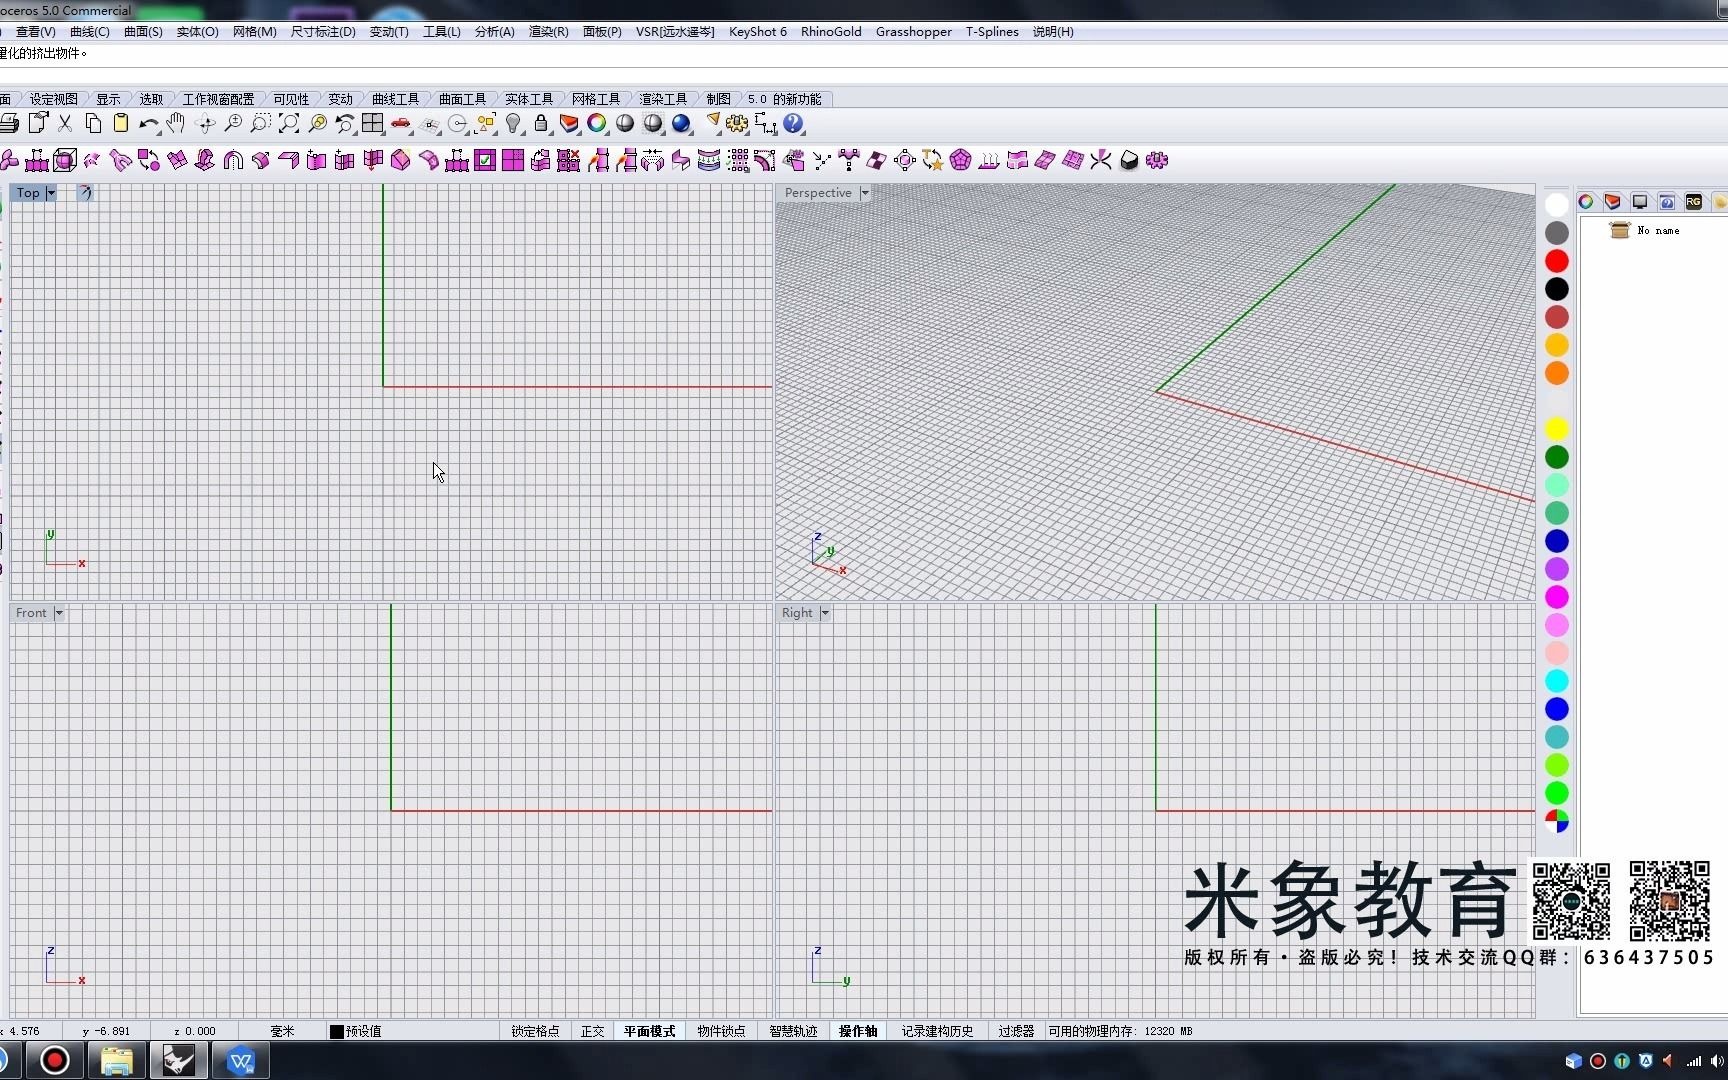Open the Grasshopper menu
This screenshot has width=1728, height=1080.
click(x=912, y=31)
